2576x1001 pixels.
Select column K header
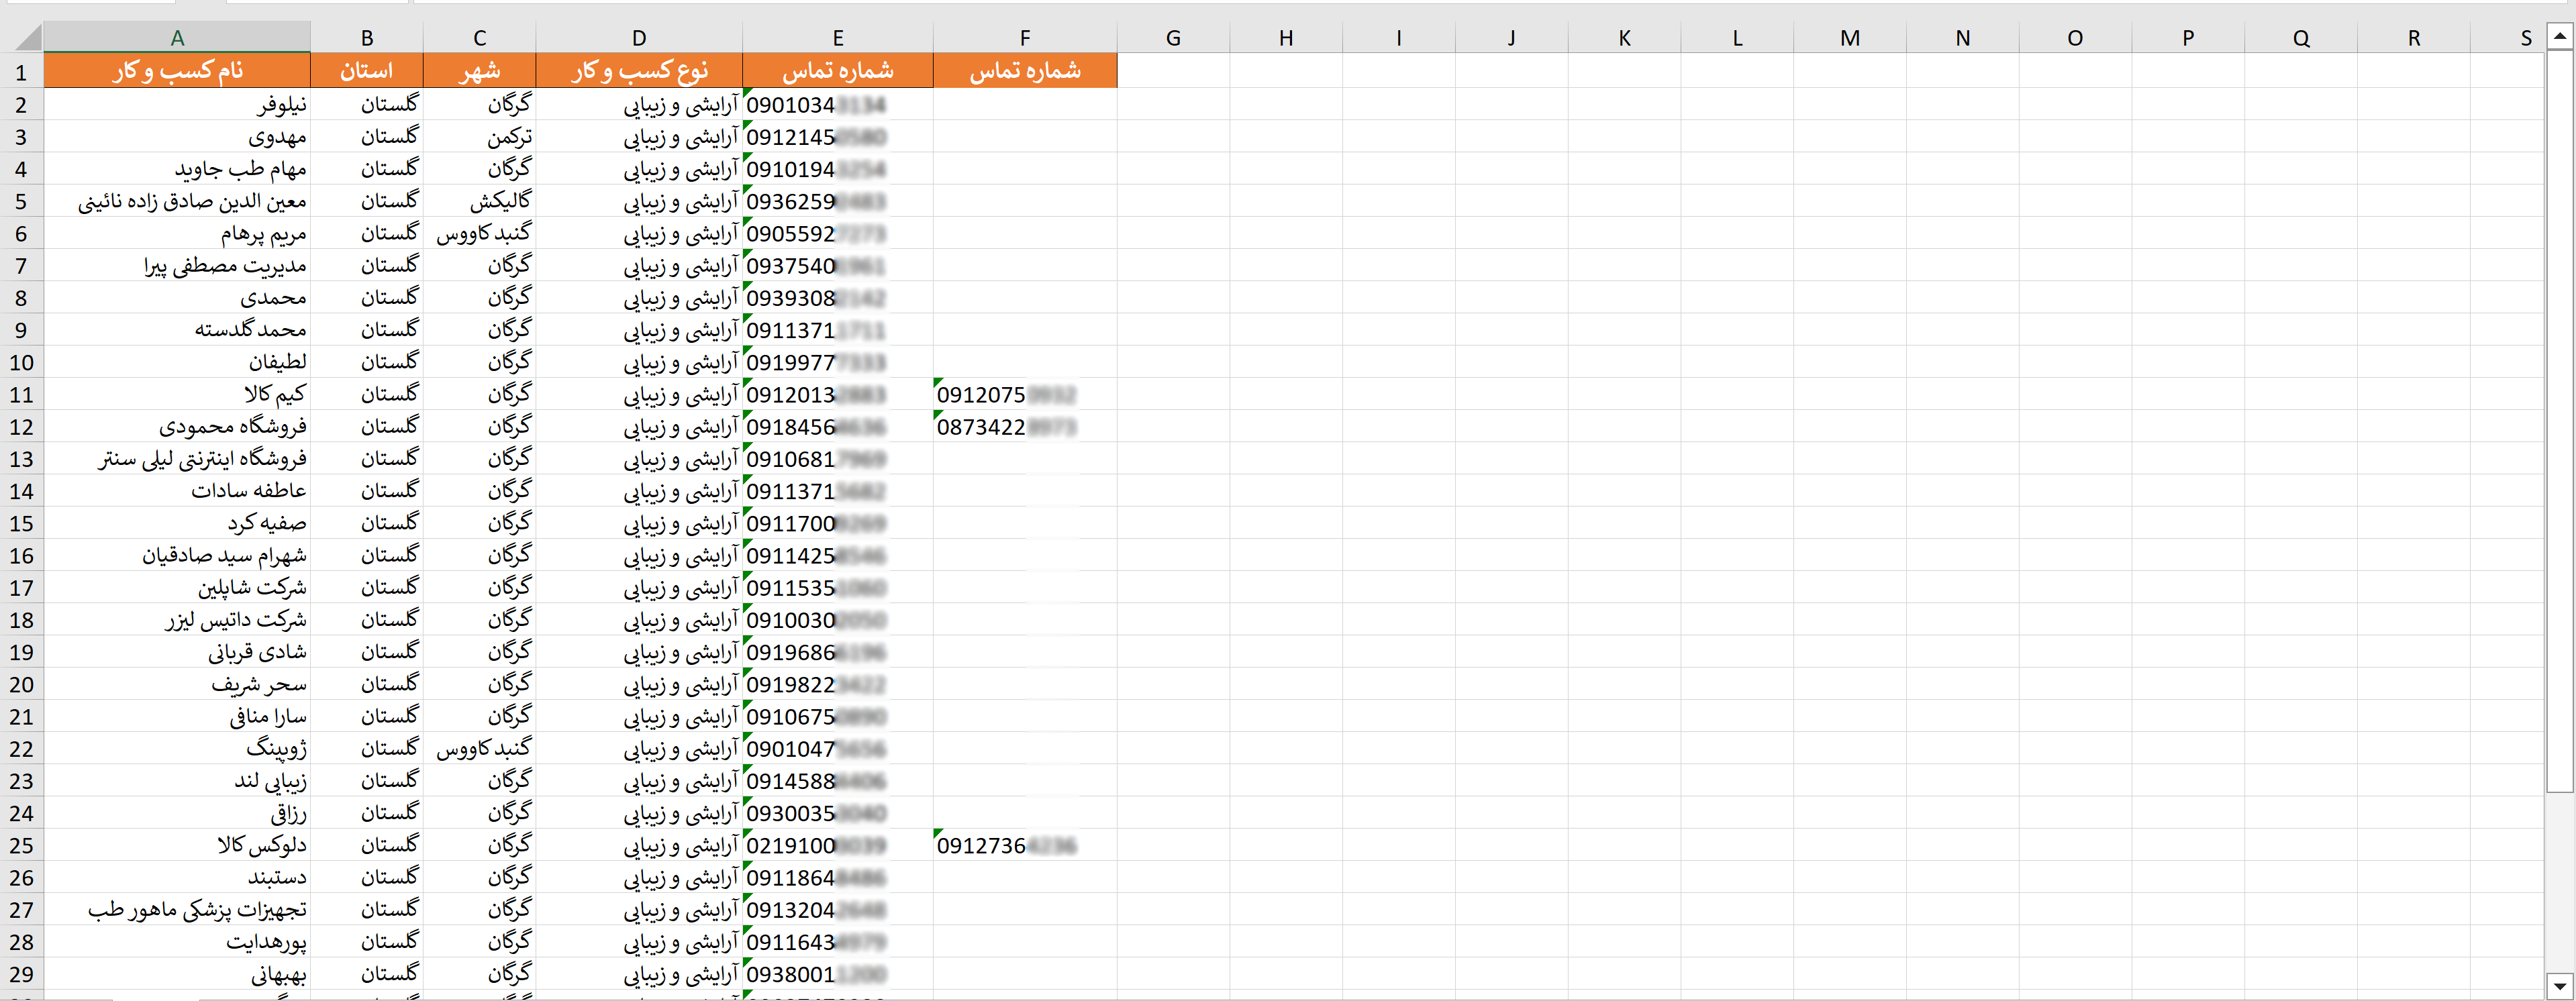pyautogui.click(x=1624, y=38)
